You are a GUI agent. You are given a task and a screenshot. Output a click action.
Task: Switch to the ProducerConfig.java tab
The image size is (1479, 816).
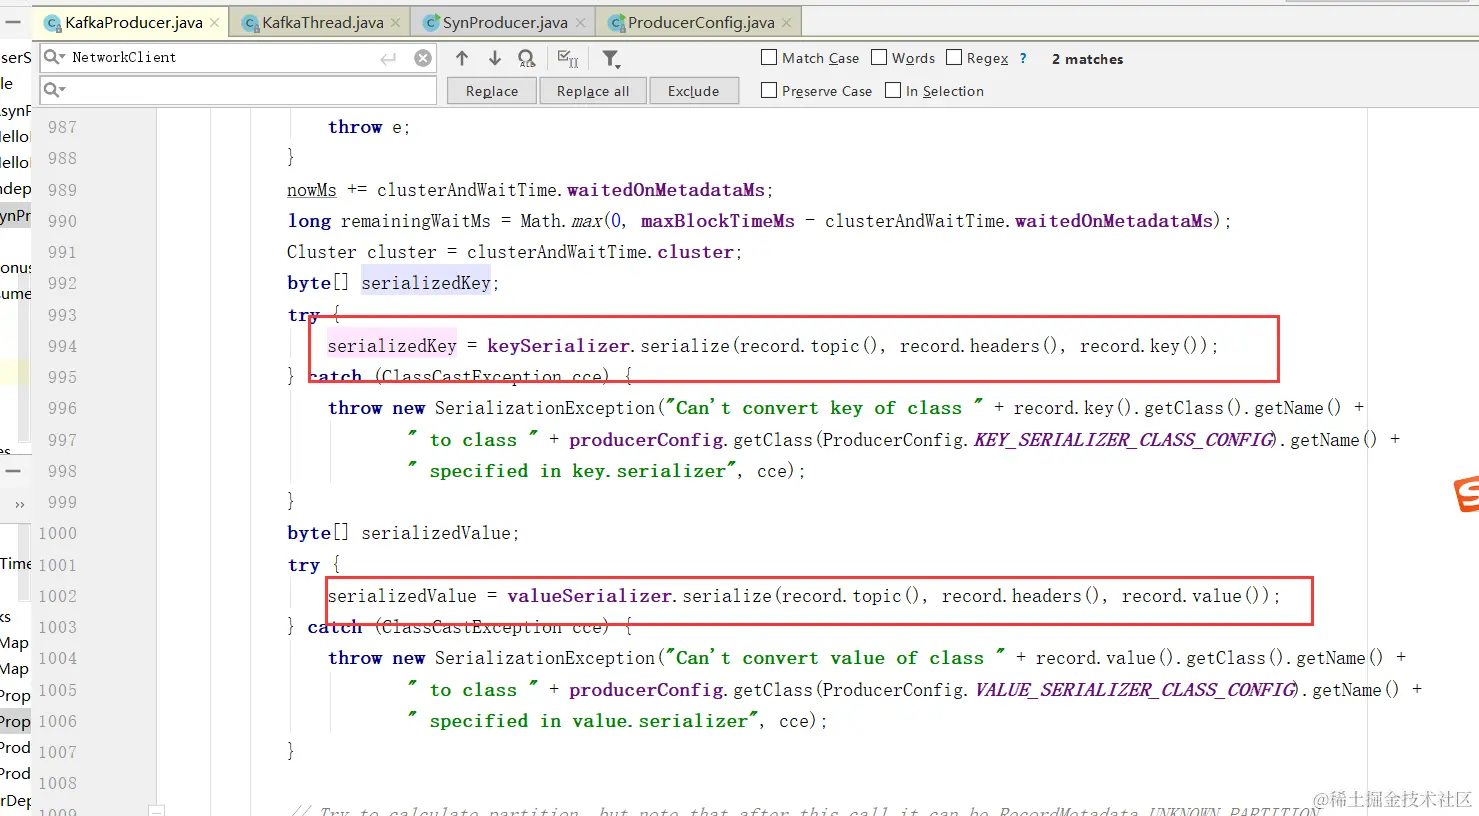pos(701,22)
